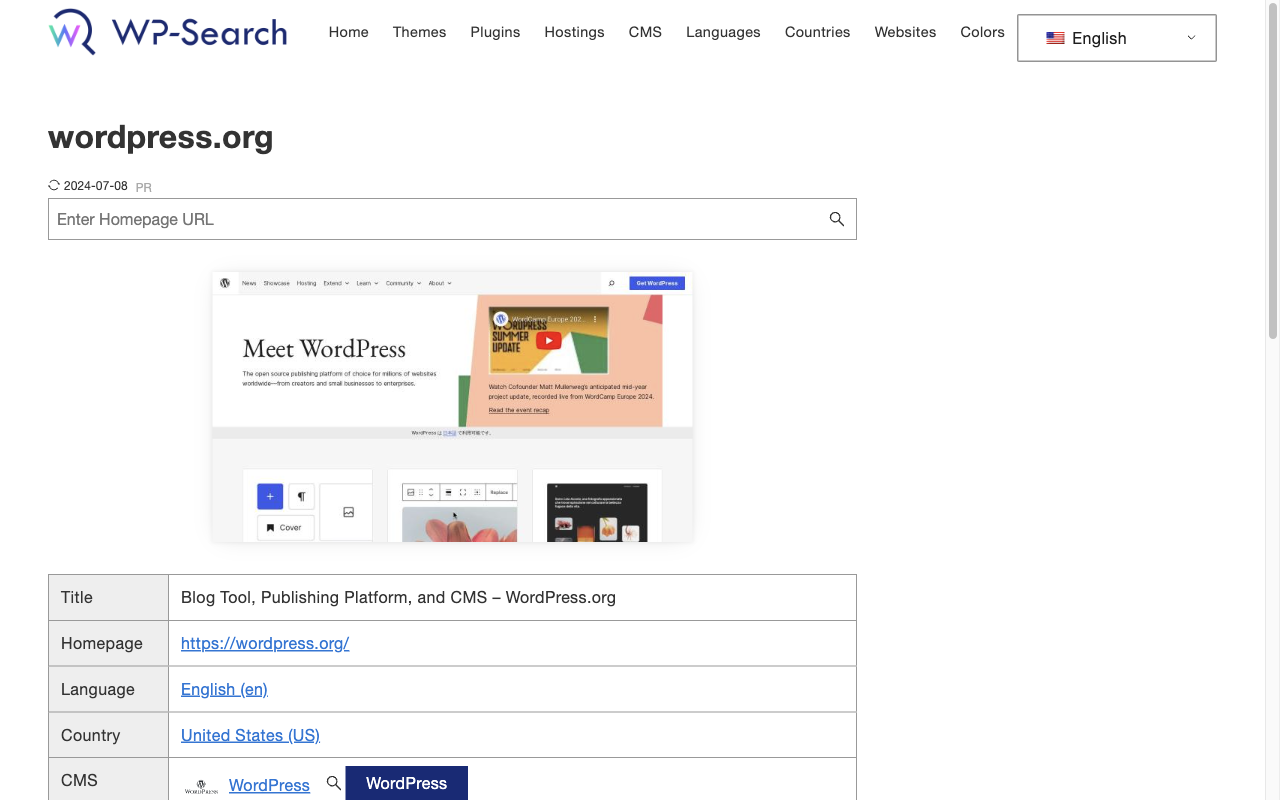Click the English (en) language link

(223, 689)
